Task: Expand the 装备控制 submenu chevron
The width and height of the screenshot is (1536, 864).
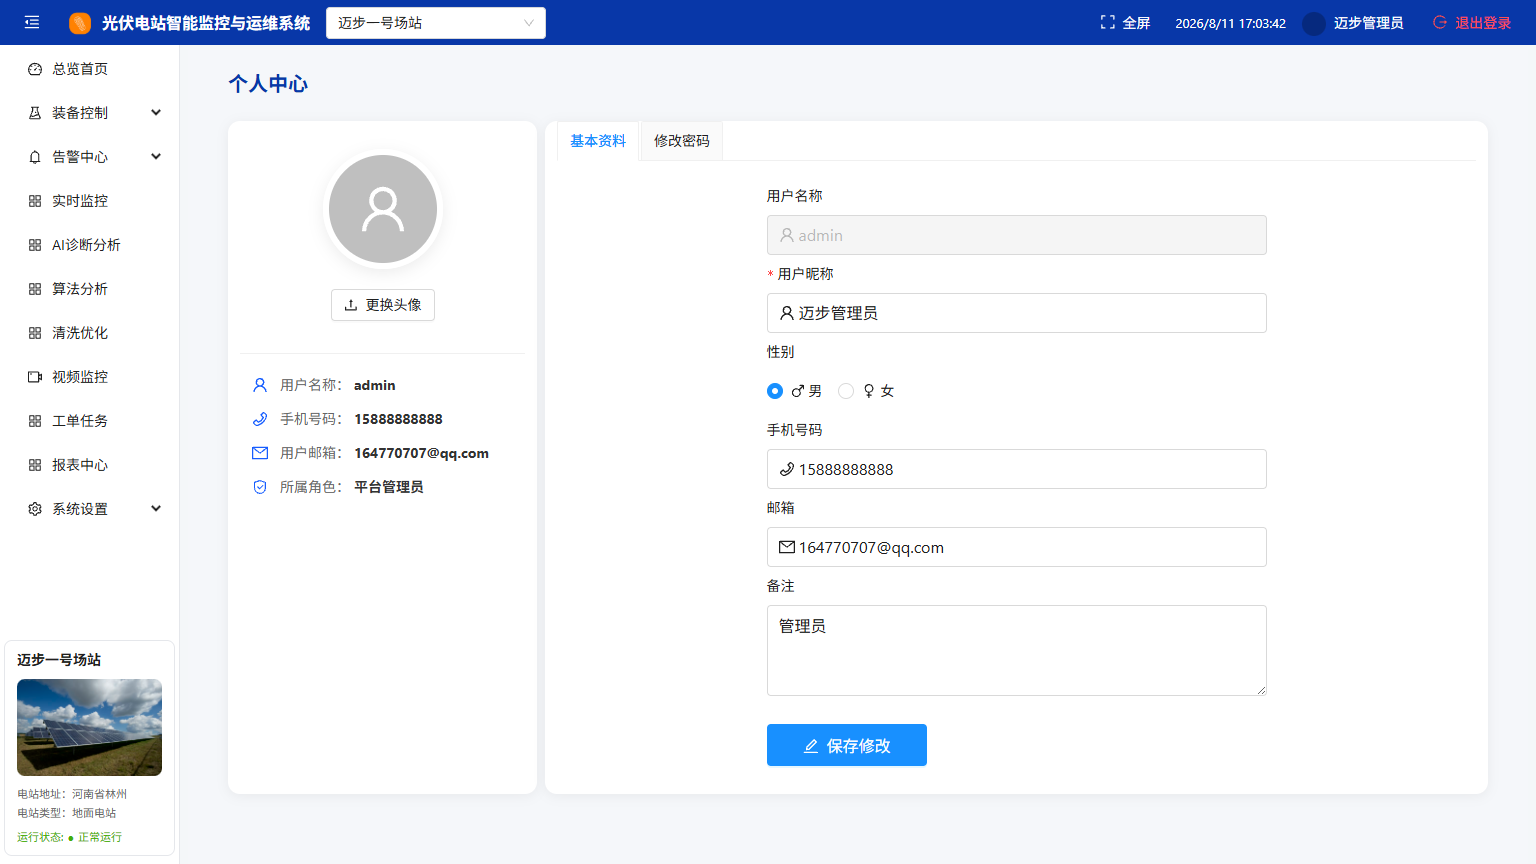Action: pyautogui.click(x=156, y=113)
